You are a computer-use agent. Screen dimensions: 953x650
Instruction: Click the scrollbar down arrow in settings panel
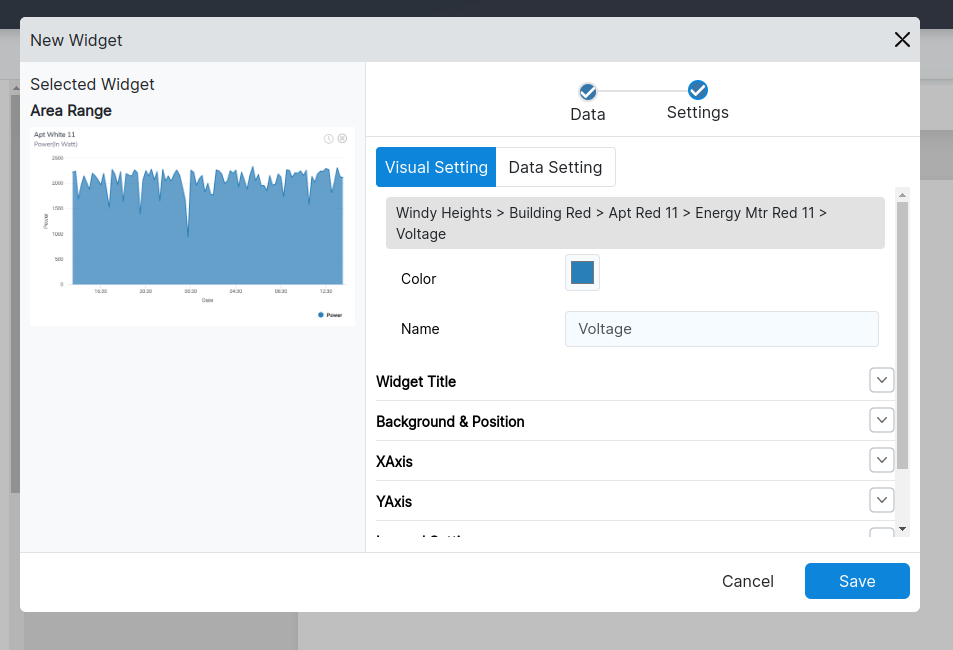903,527
